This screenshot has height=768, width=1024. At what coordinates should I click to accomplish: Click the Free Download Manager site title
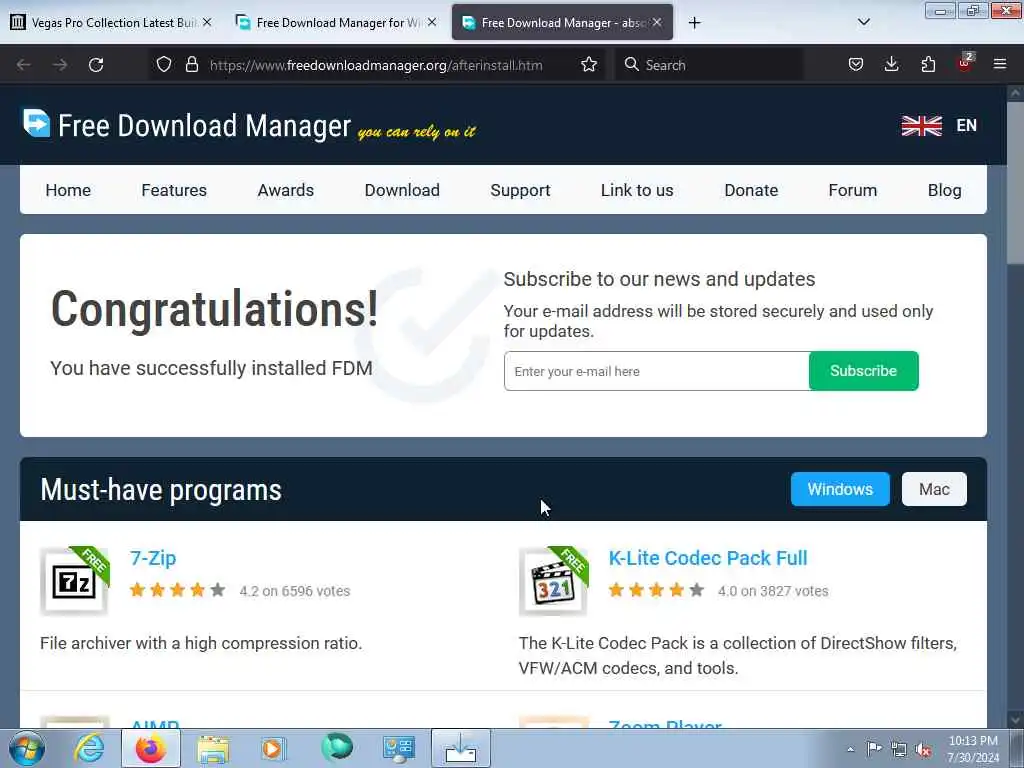[204, 125]
